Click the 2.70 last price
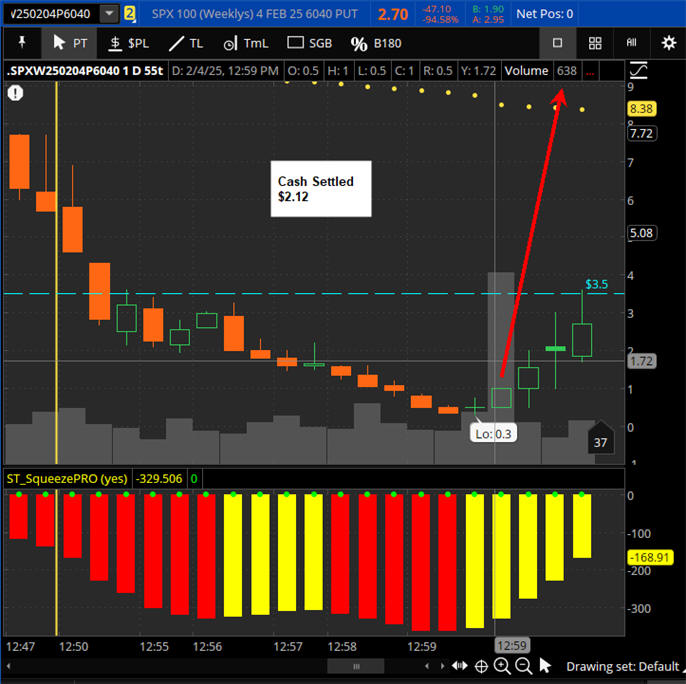The image size is (686, 684). tap(392, 14)
